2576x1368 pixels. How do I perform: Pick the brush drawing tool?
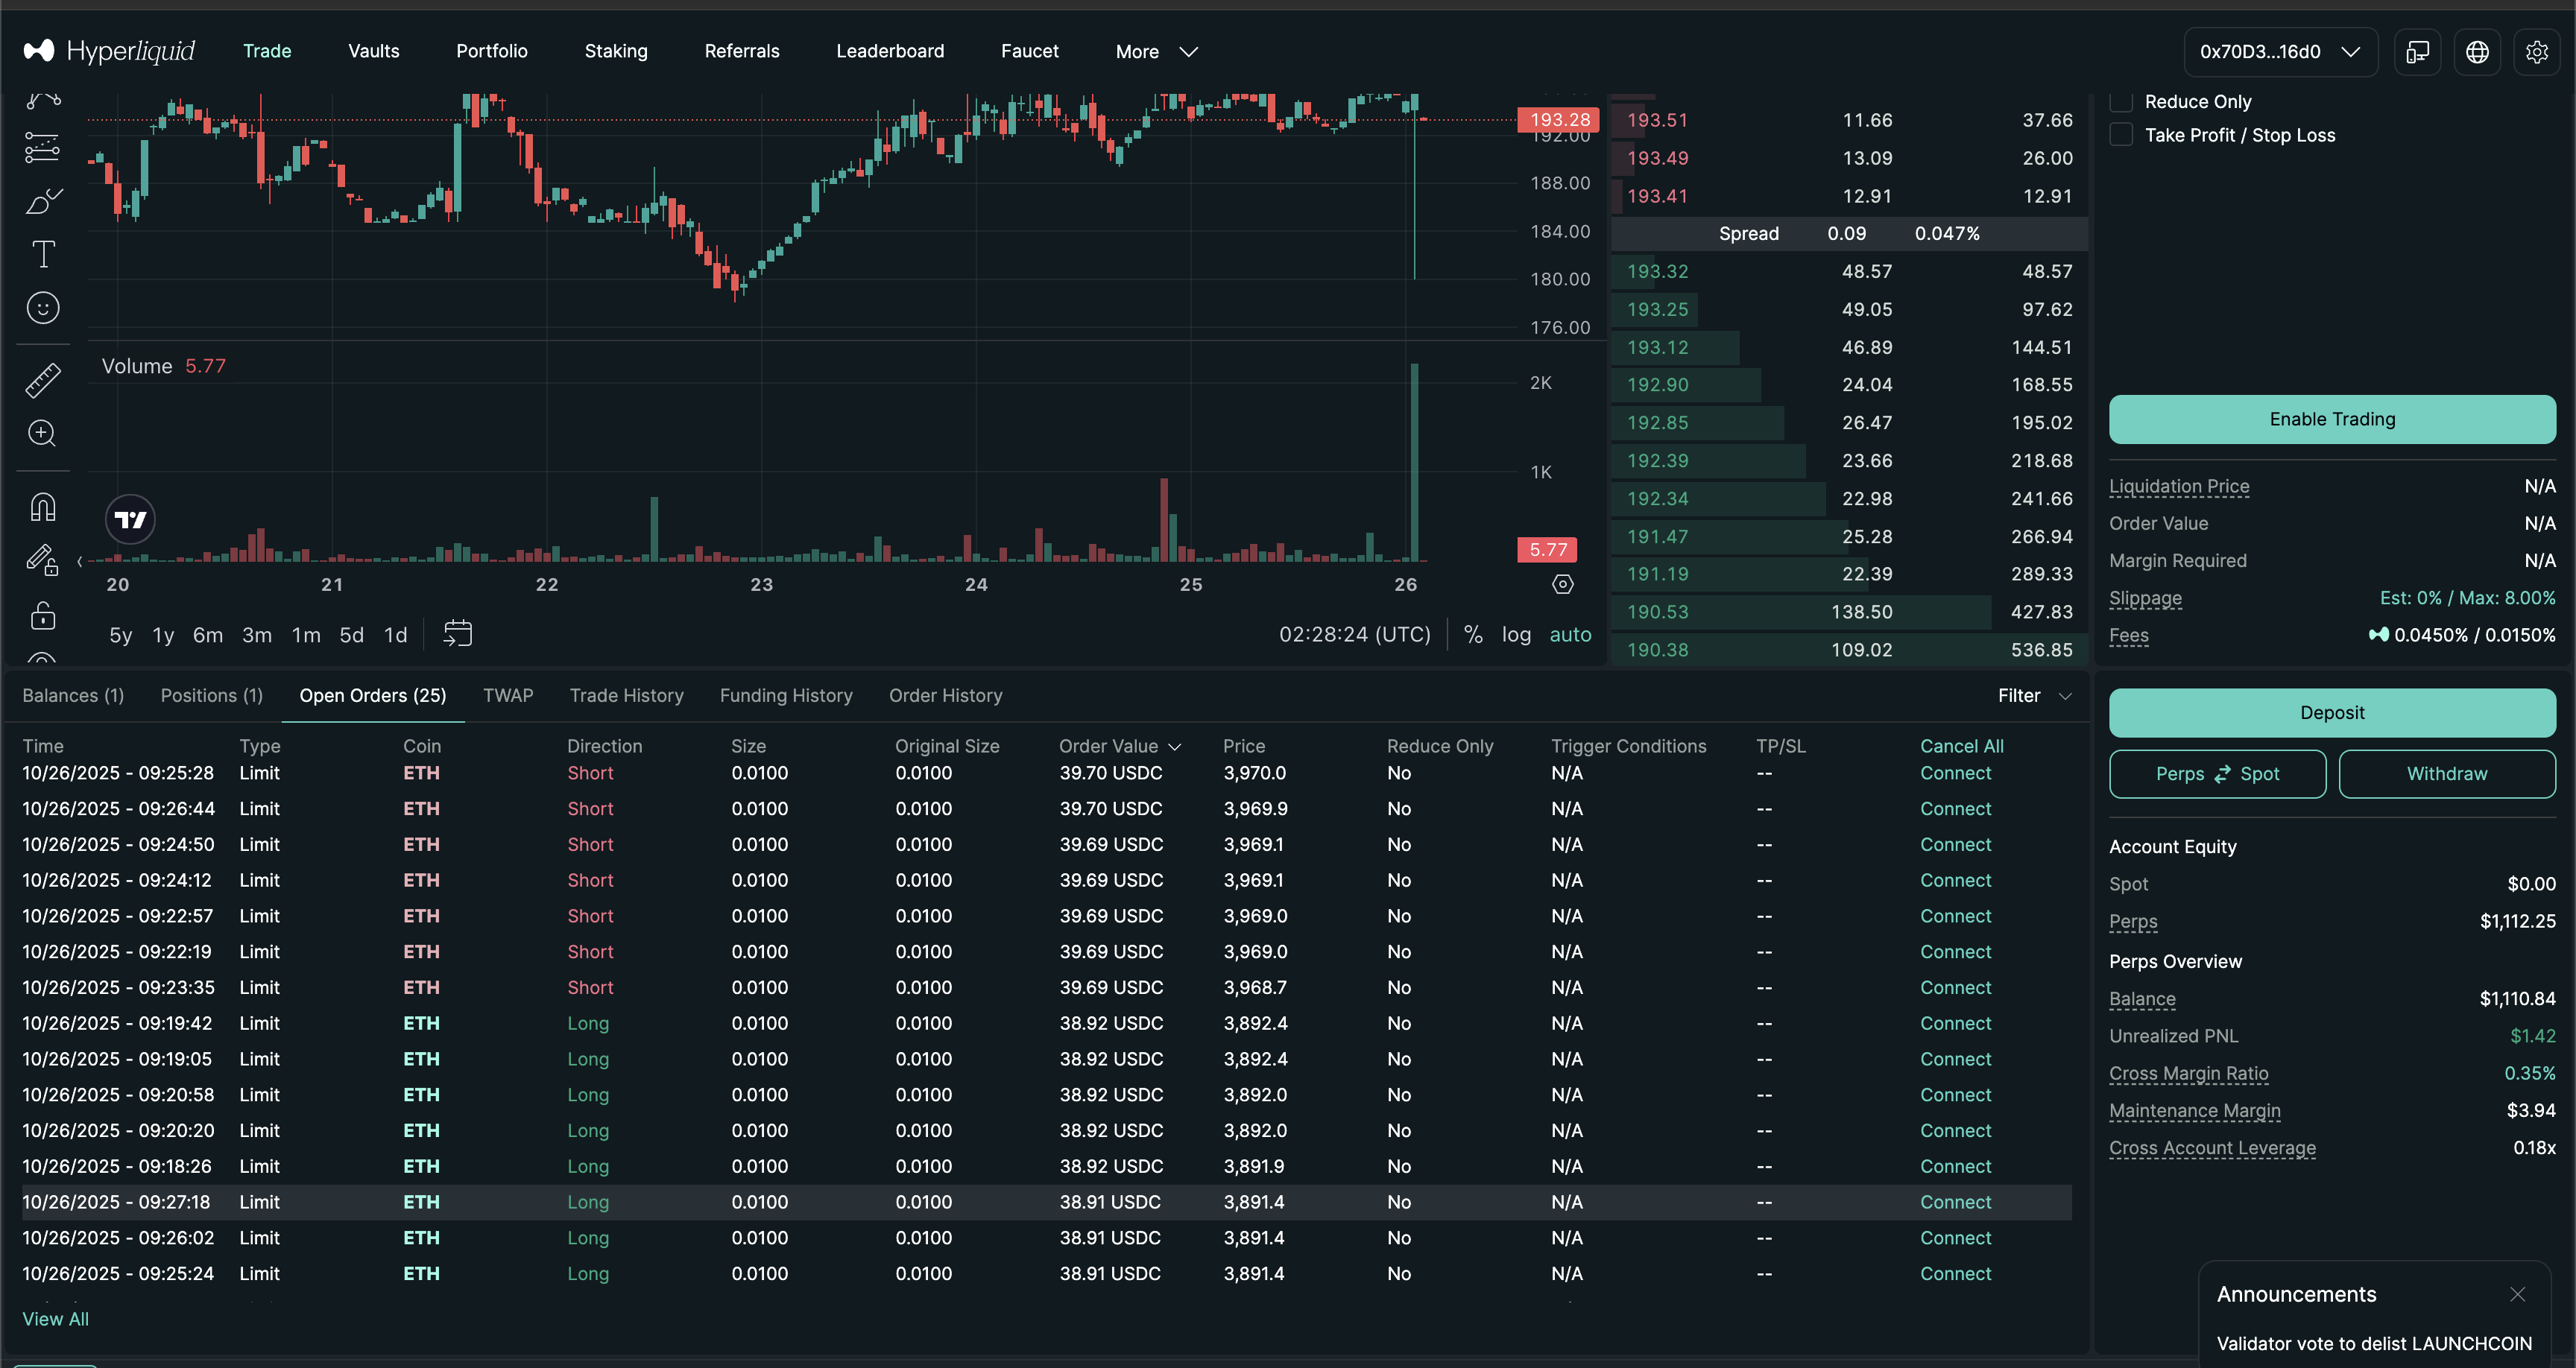coord(42,201)
